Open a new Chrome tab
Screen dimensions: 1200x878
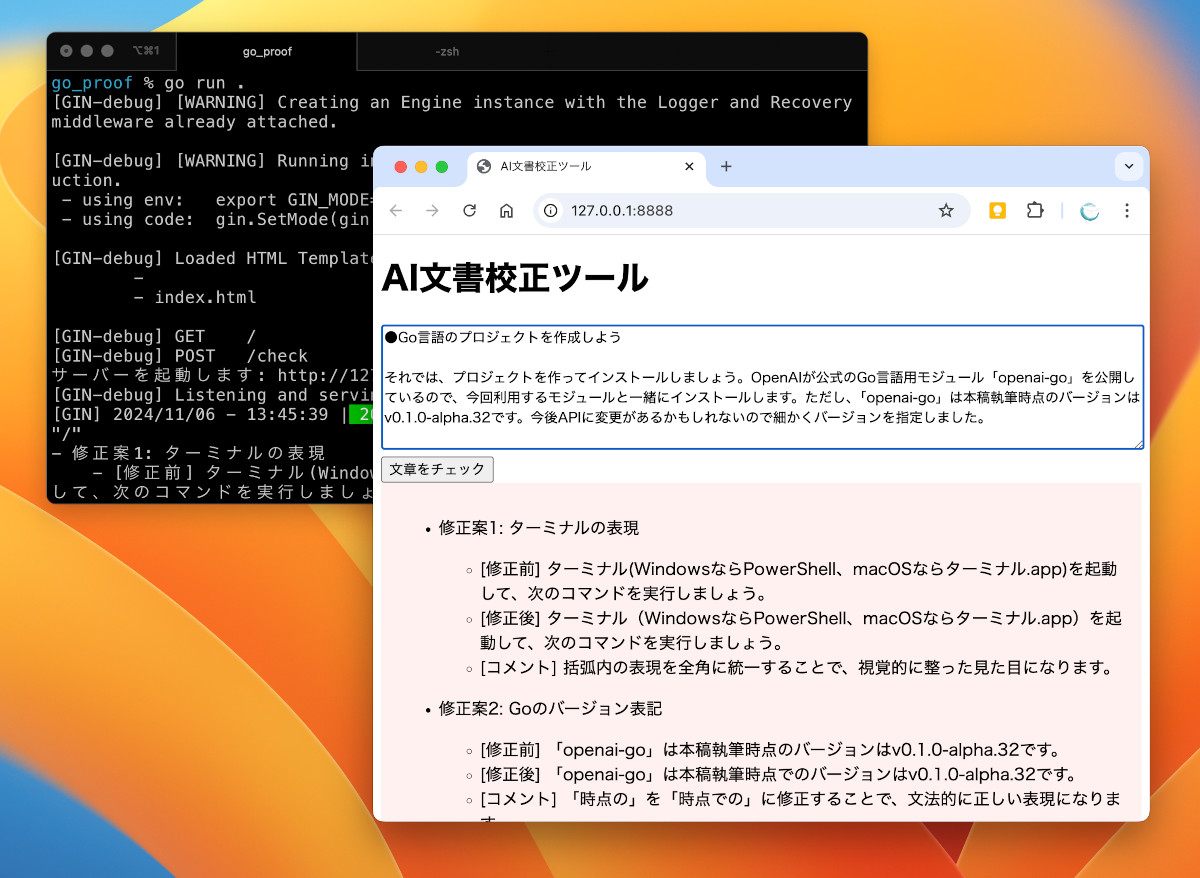tap(726, 167)
